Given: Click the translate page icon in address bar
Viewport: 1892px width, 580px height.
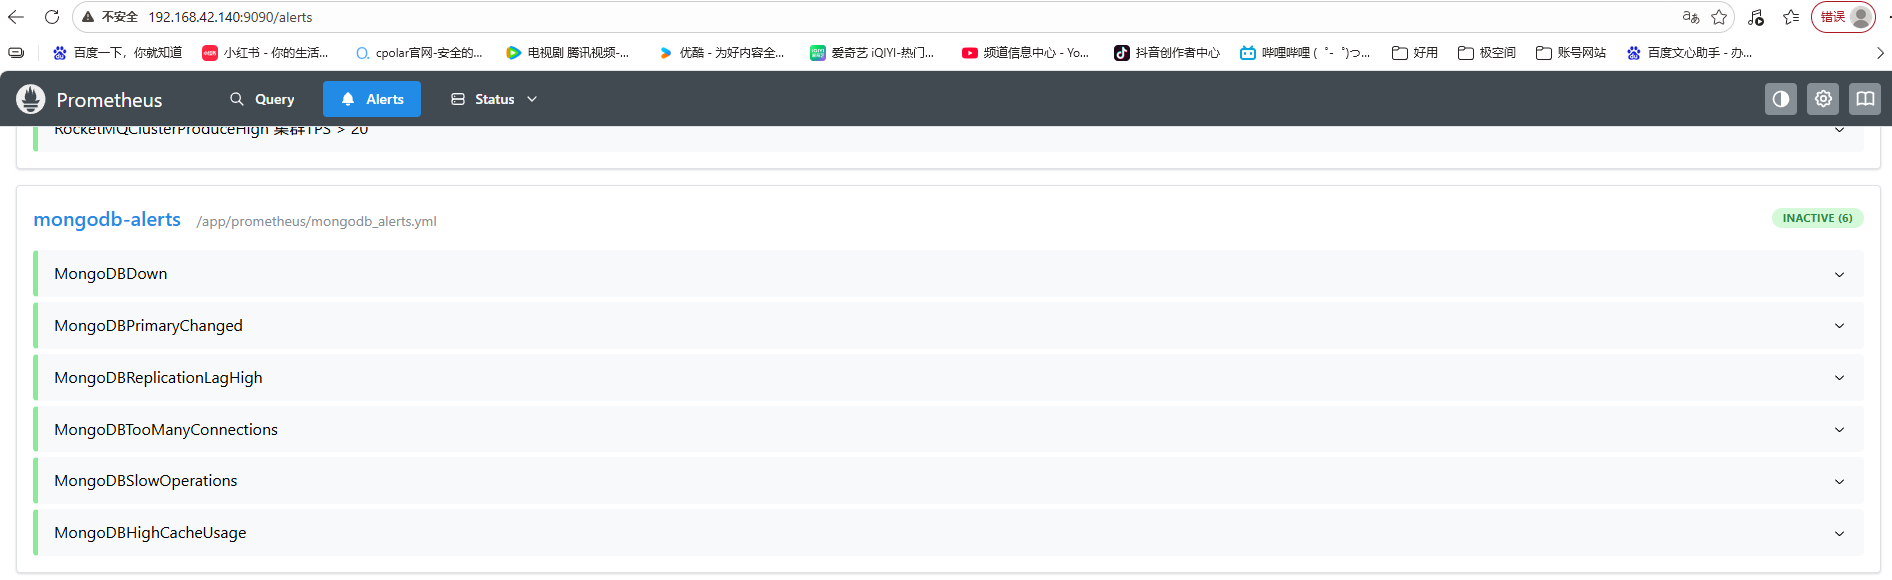Looking at the screenshot, I should (x=1691, y=17).
